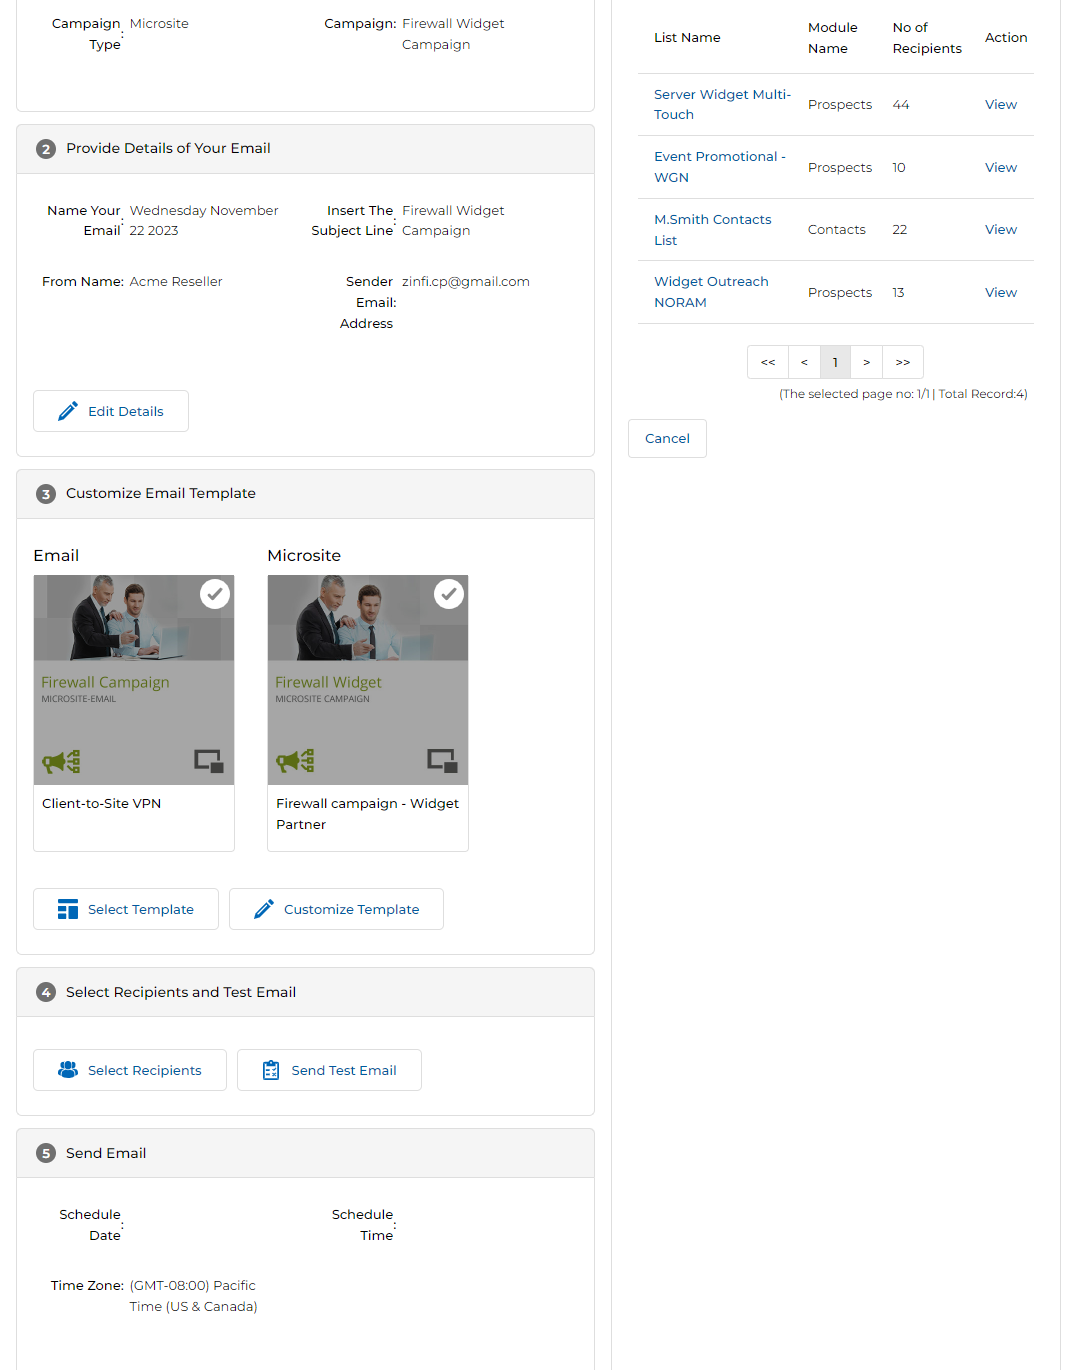Click the pencil icon in Edit Details
Image resolution: width=1077 pixels, height=1370 pixels.
pyautogui.click(x=68, y=411)
